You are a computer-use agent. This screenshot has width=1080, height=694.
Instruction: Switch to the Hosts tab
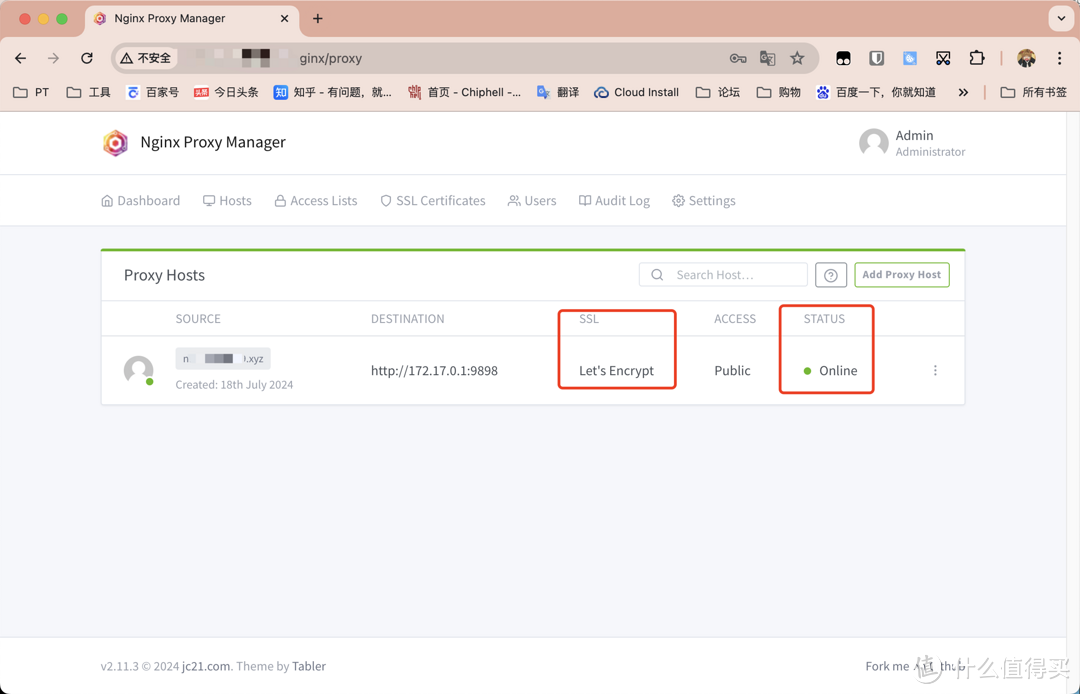tap(227, 200)
